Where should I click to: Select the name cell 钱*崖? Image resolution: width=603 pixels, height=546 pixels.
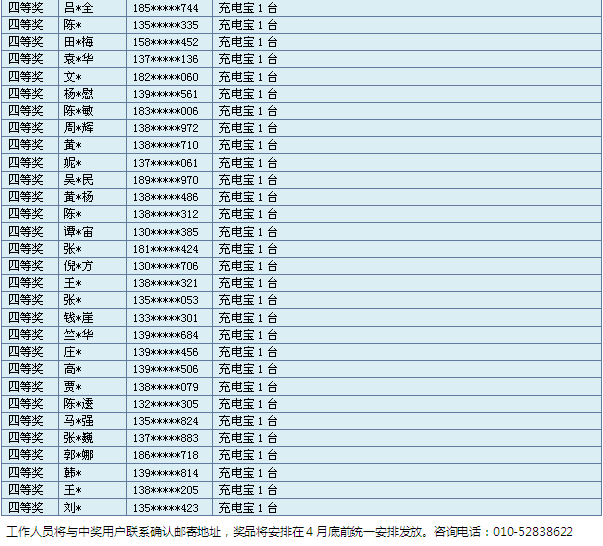point(78,318)
